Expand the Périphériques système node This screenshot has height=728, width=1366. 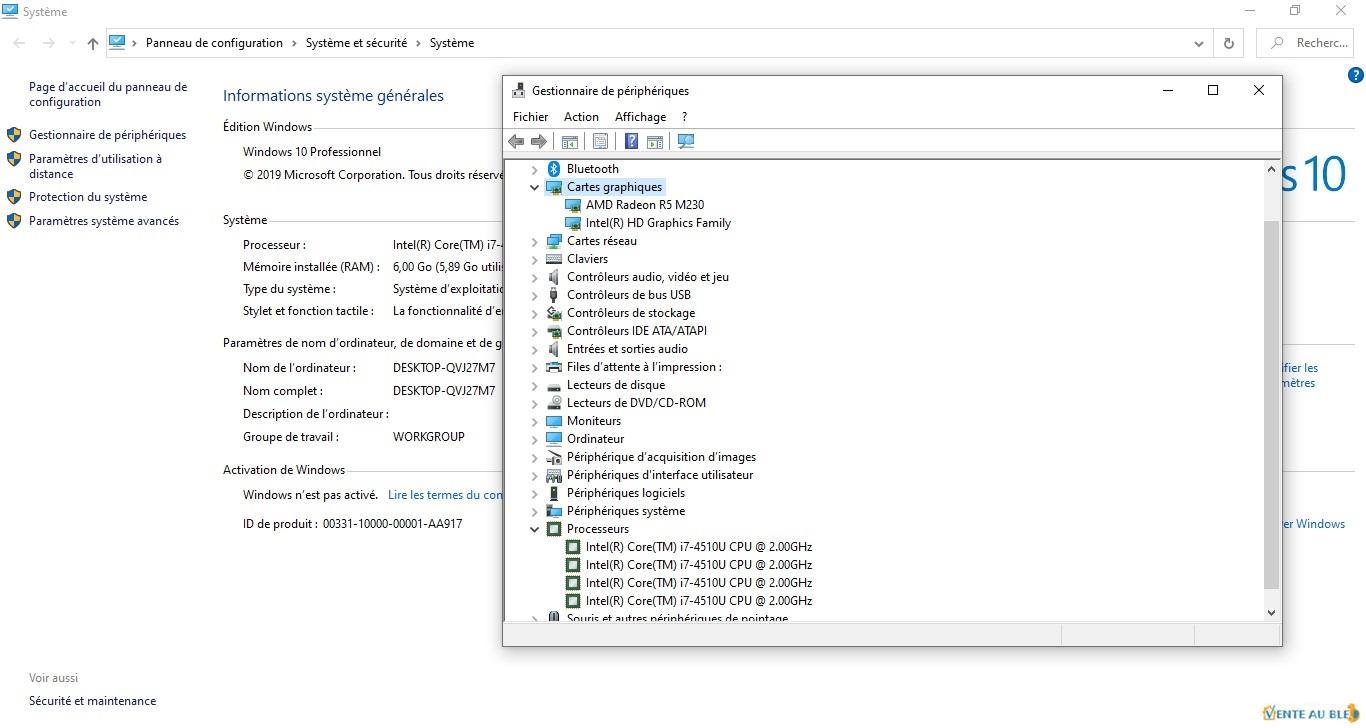(534, 511)
